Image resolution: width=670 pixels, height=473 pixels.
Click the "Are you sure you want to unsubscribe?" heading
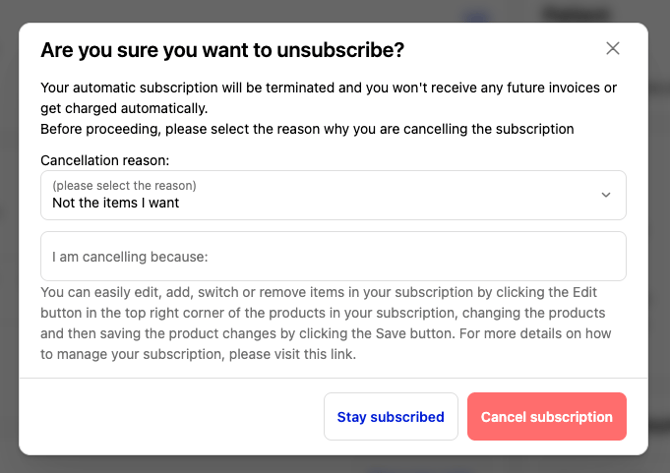click(222, 50)
